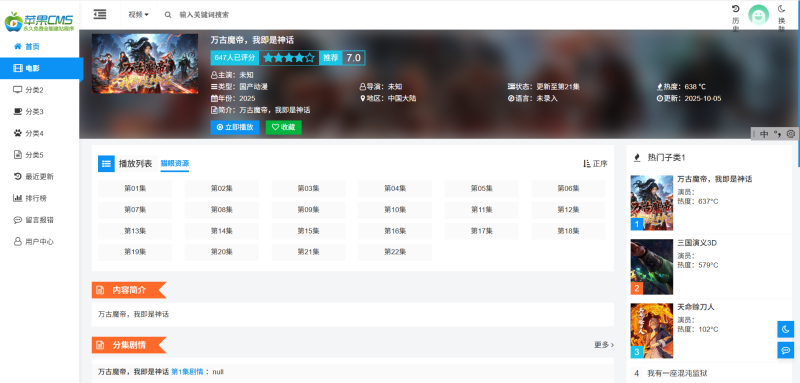Open 天命除刀人 title link
This screenshot has height=383, width=800.
pos(695,307)
